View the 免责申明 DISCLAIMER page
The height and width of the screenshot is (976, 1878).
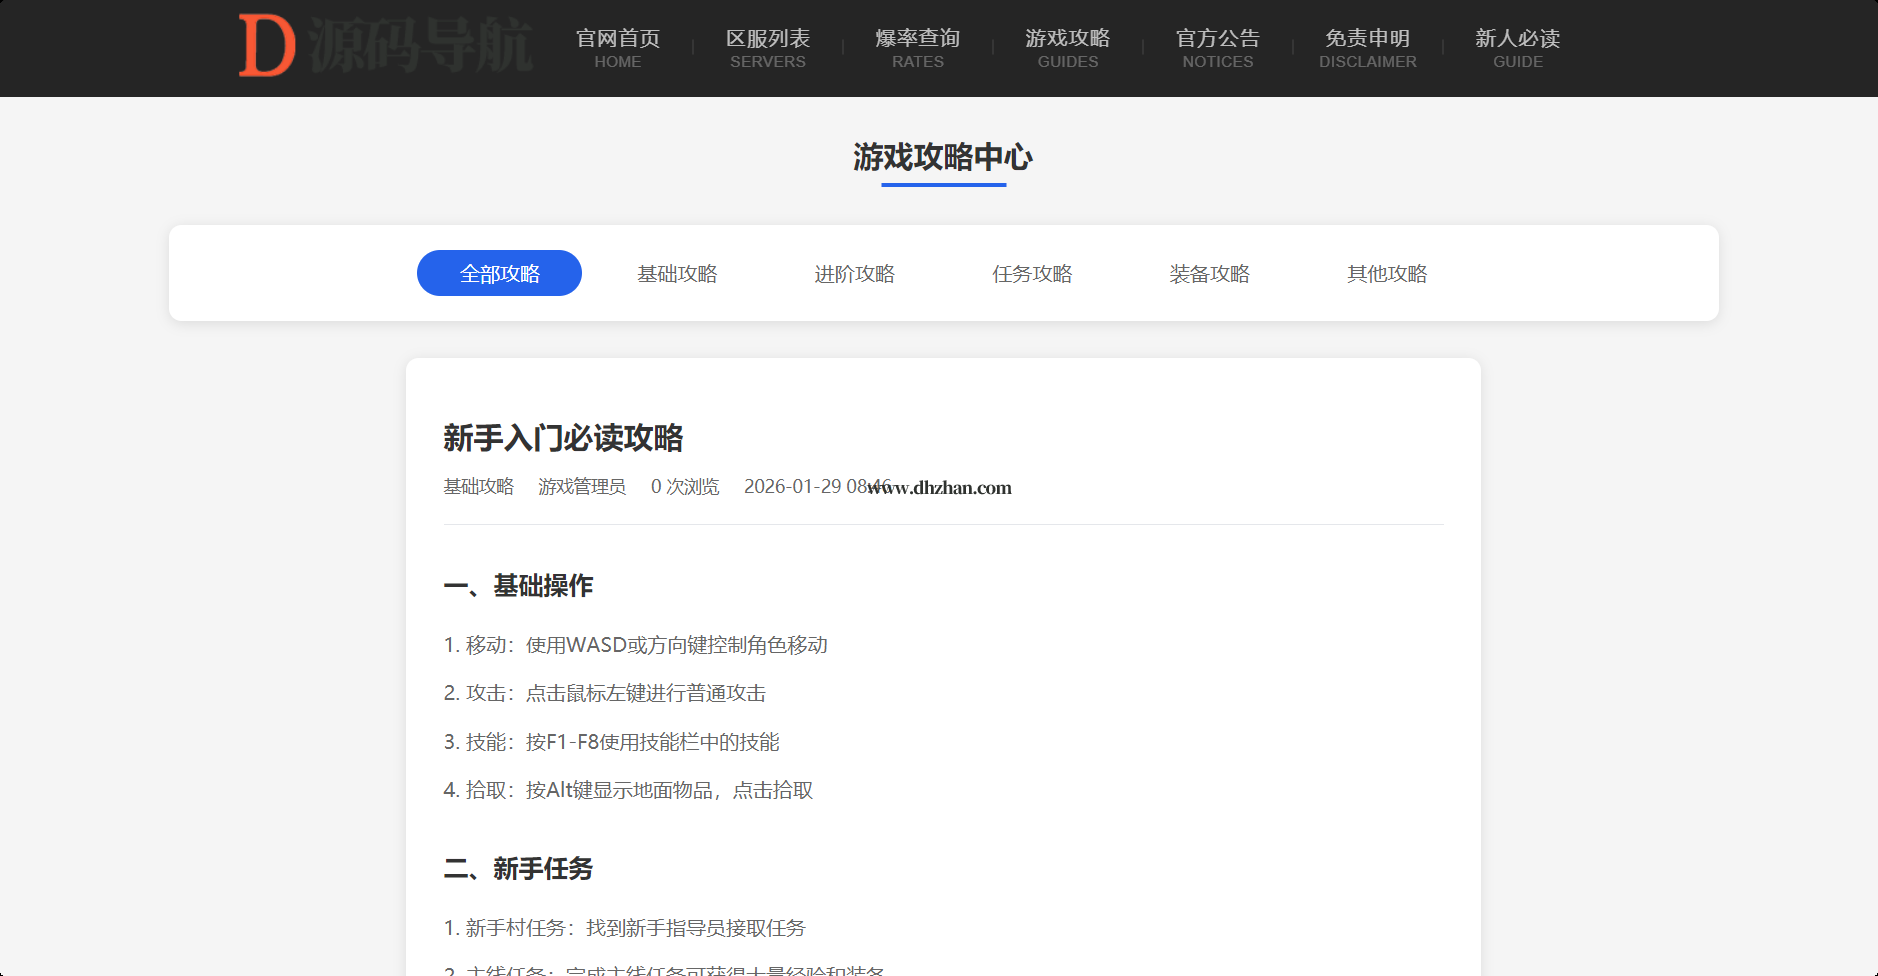(x=1367, y=48)
